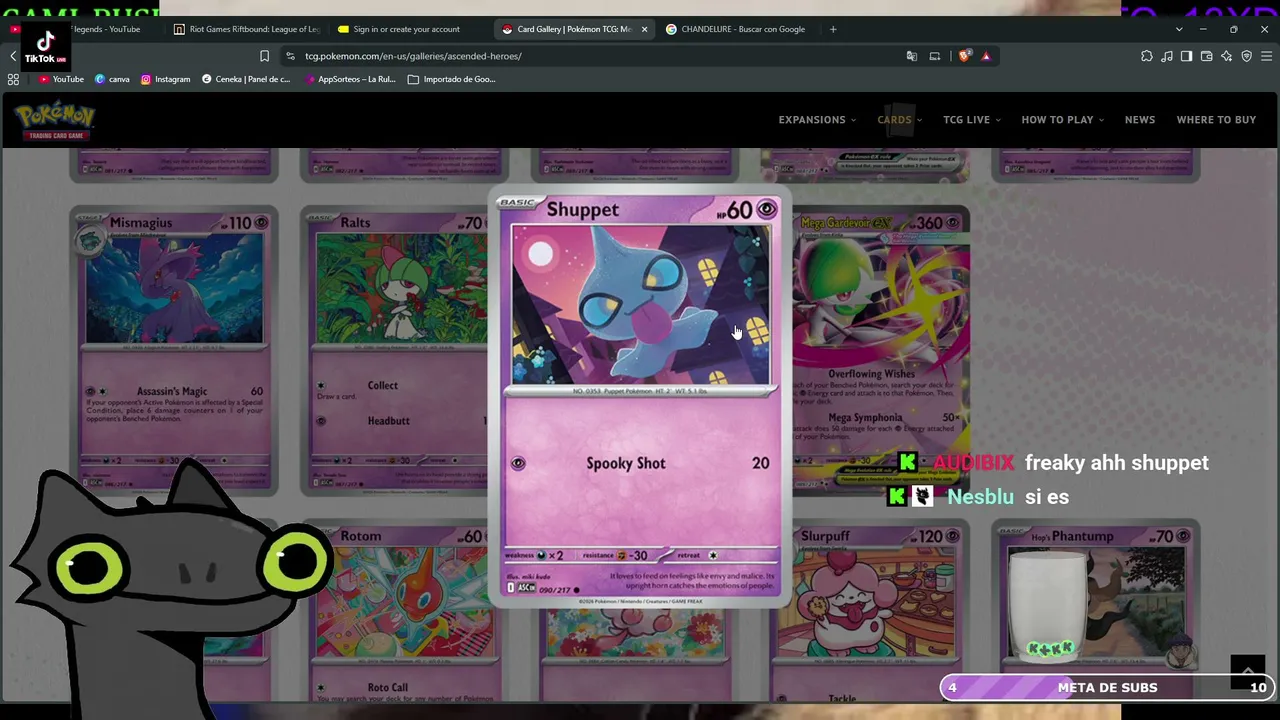Open Where to Buy page
This screenshot has width=1280, height=720.
tap(1216, 120)
